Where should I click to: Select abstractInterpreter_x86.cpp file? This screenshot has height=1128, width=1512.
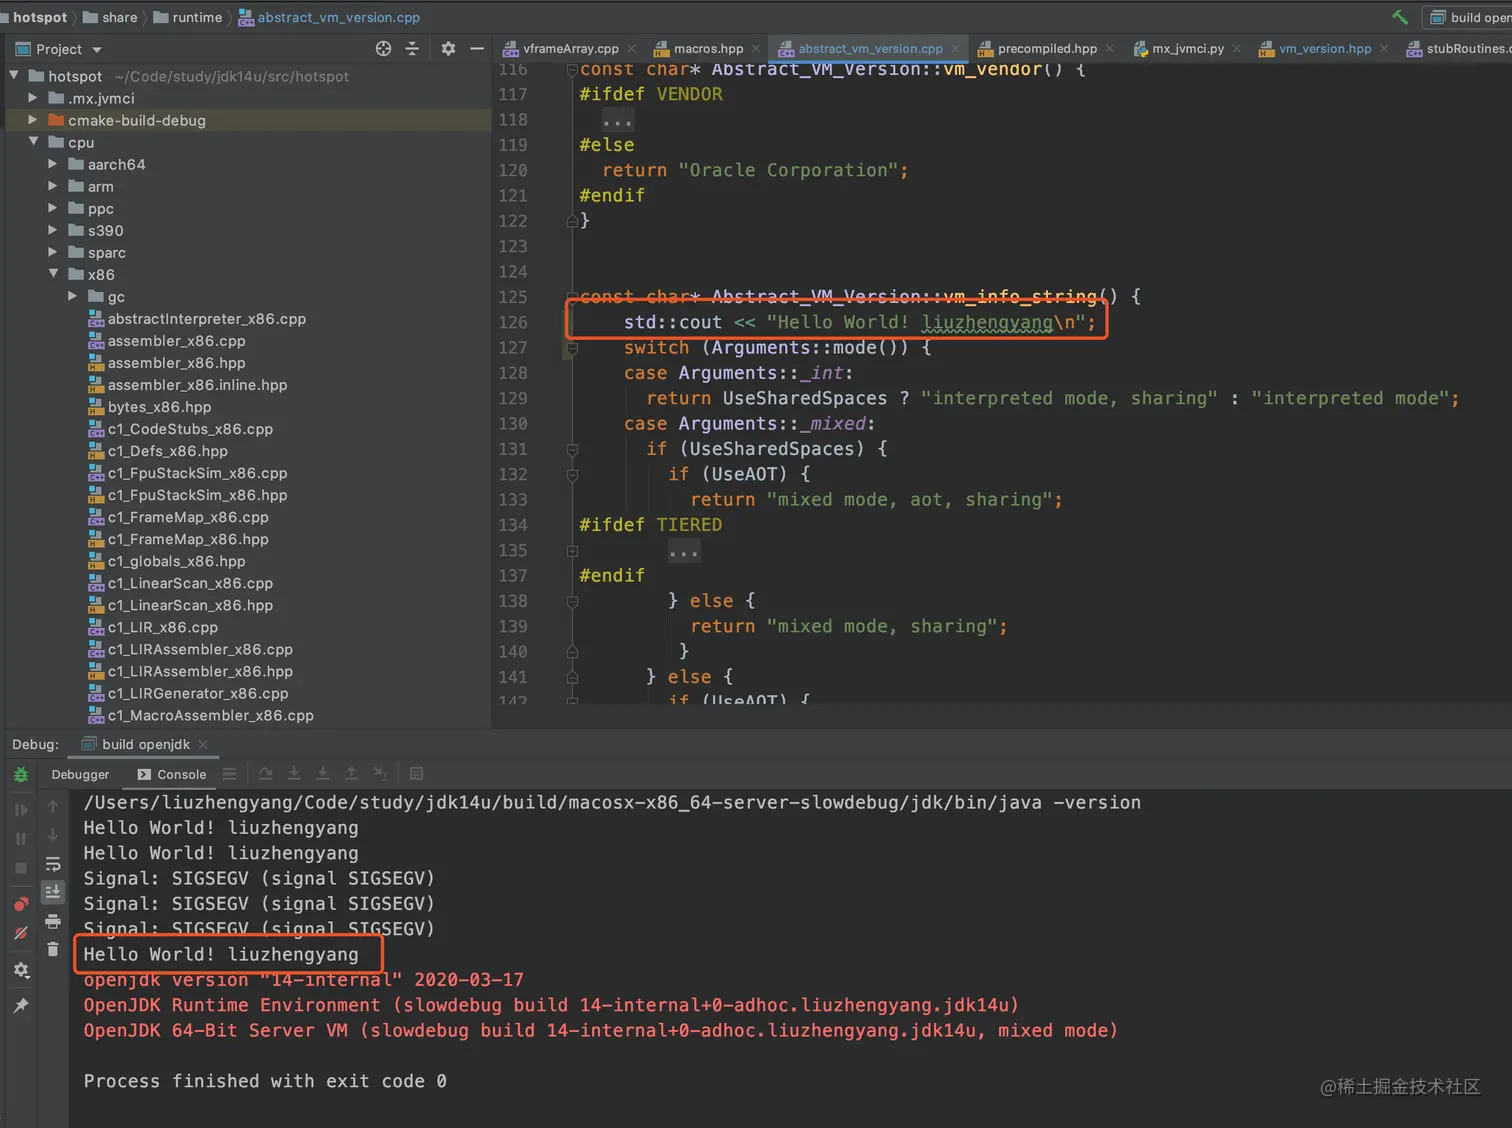[196, 319]
